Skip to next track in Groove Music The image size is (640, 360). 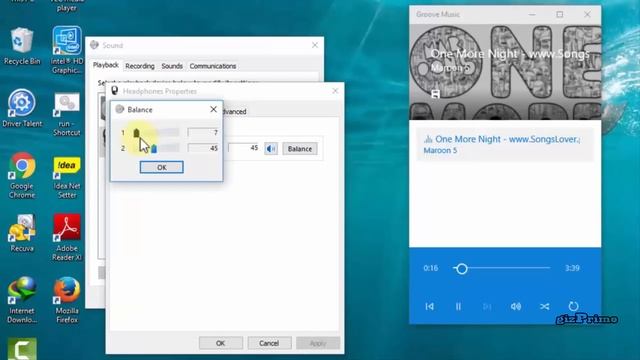tap(487, 306)
